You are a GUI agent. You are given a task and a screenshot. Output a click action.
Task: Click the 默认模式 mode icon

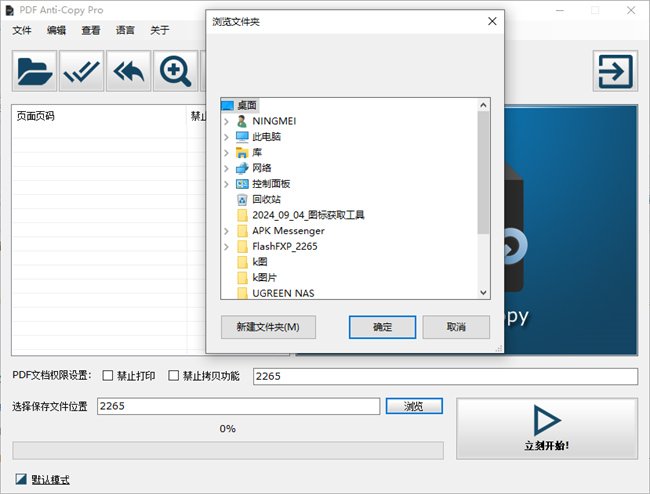pos(21,479)
